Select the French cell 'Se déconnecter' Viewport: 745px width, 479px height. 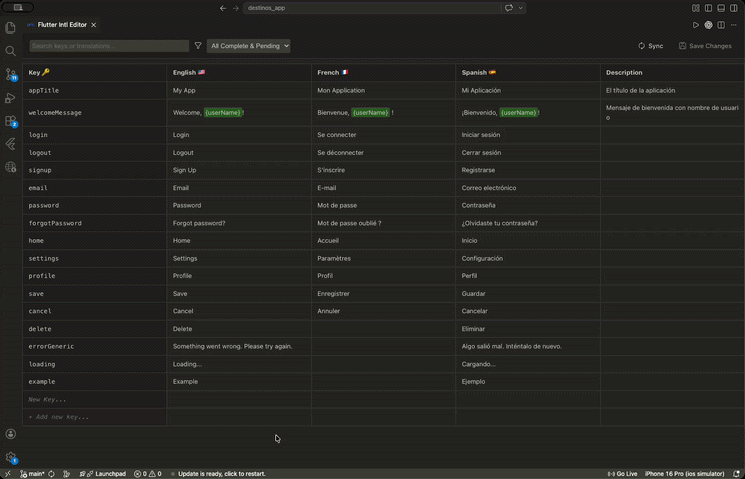pos(383,153)
